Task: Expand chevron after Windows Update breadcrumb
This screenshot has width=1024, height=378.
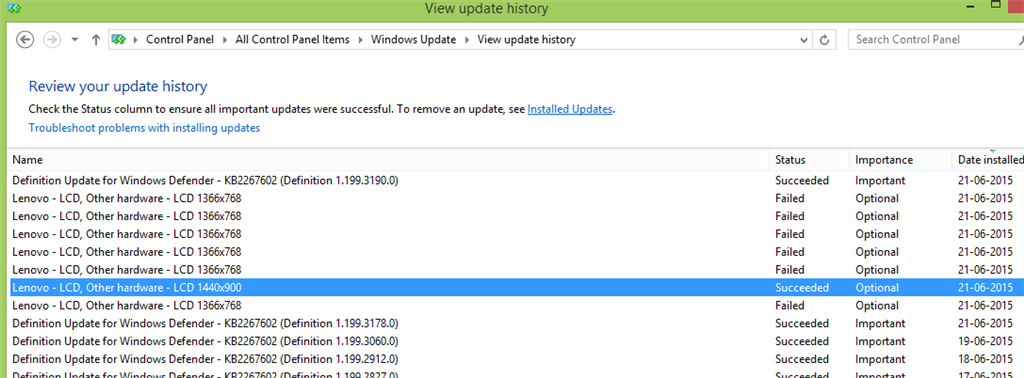Action: [x=467, y=40]
